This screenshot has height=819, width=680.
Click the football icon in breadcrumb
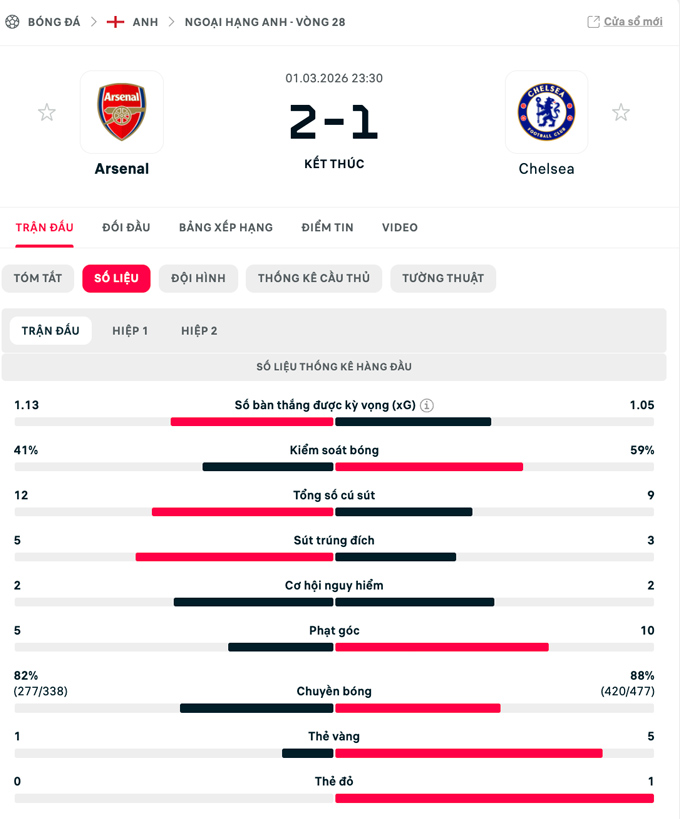click(x=13, y=21)
